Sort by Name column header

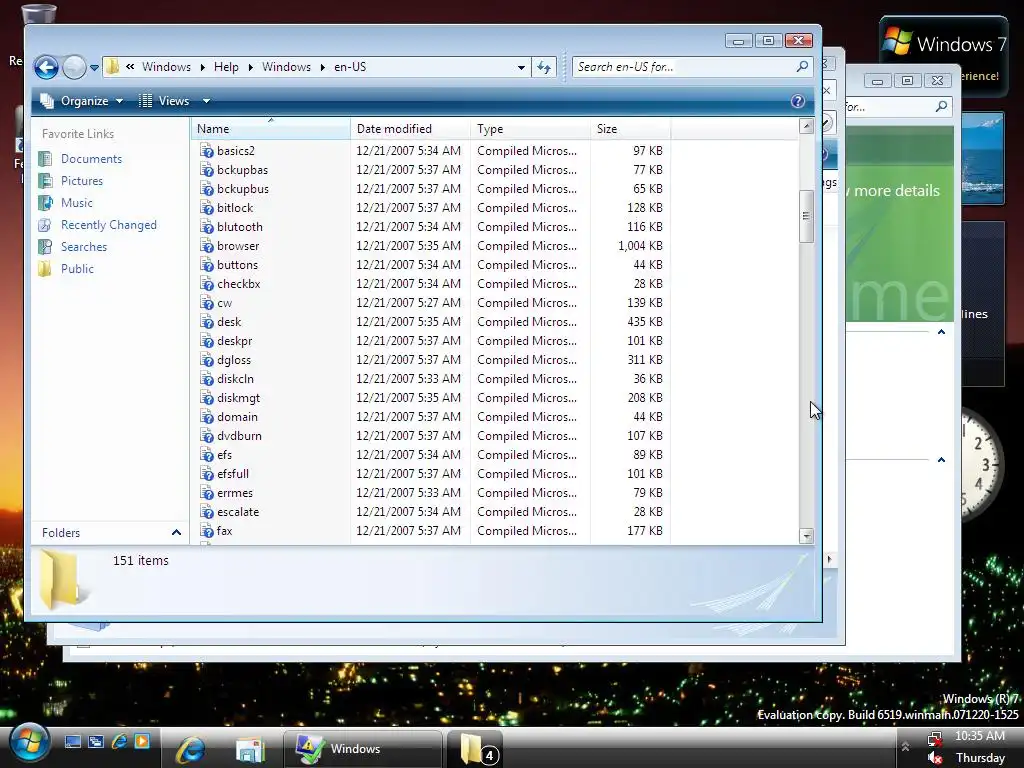[271, 129]
